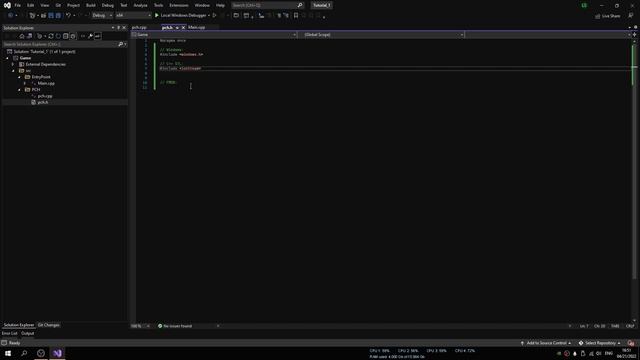This screenshot has width=640, height=360.
Task: Collapse the PCH folder
Action: click(19, 90)
